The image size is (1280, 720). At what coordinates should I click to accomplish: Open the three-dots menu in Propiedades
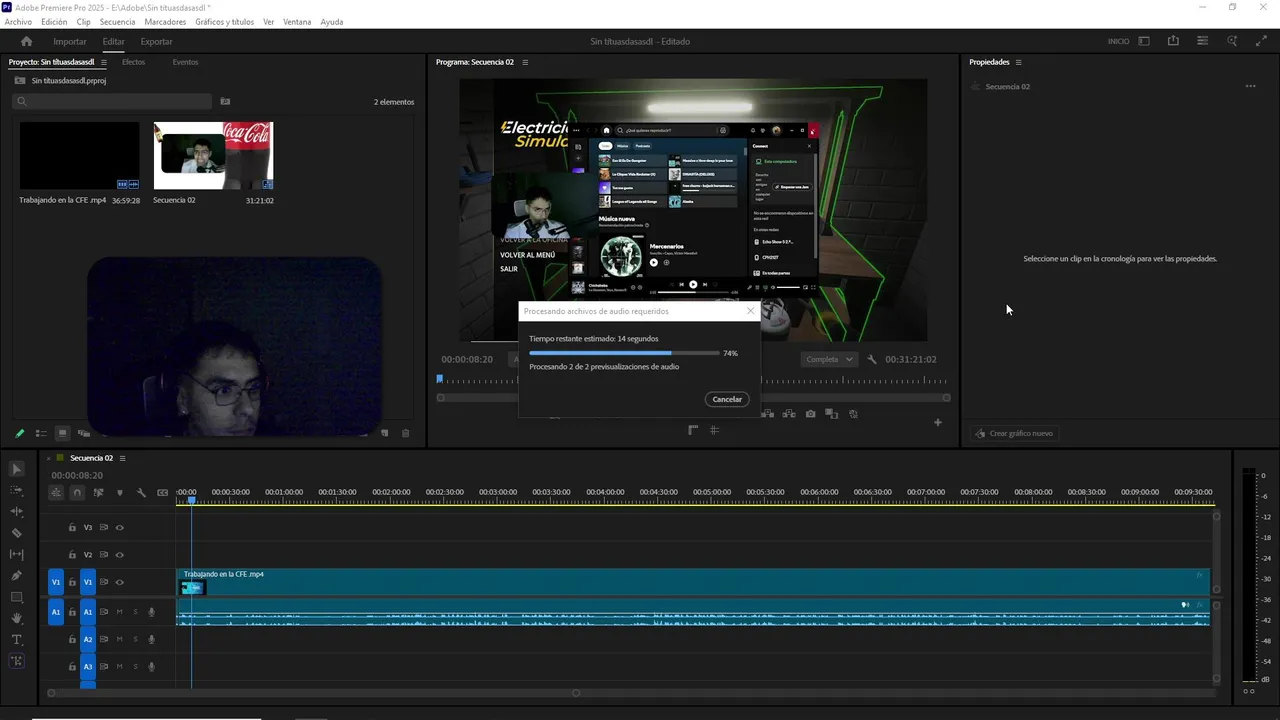[1250, 86]
